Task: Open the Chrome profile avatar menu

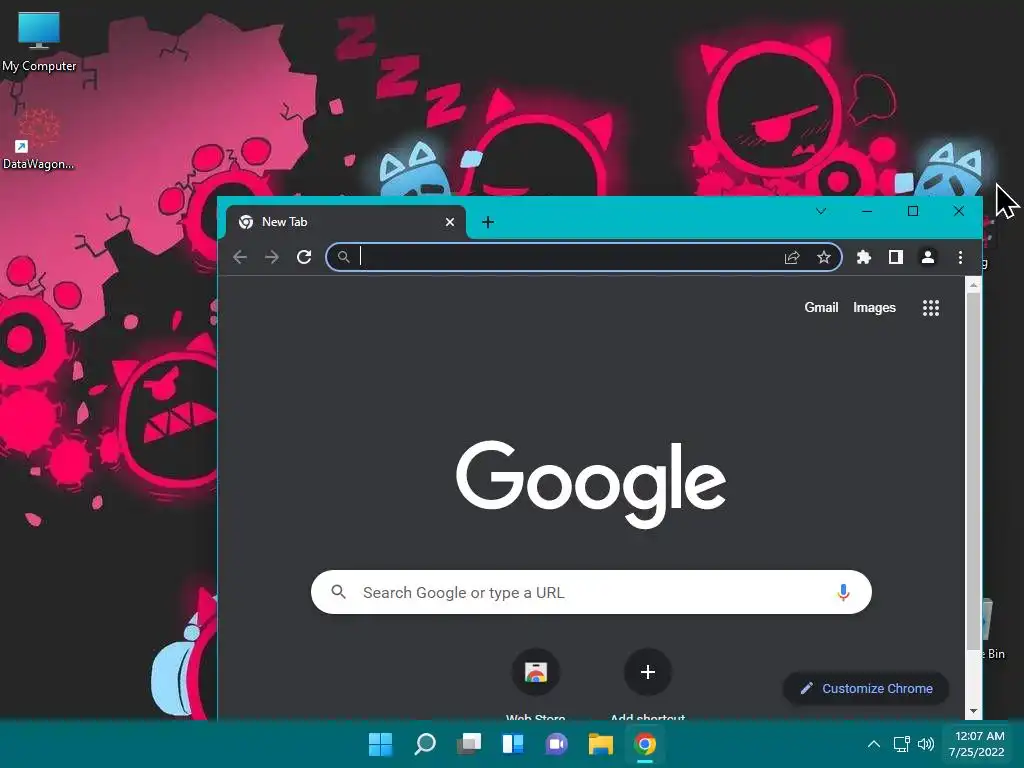Action: (927, 257)
